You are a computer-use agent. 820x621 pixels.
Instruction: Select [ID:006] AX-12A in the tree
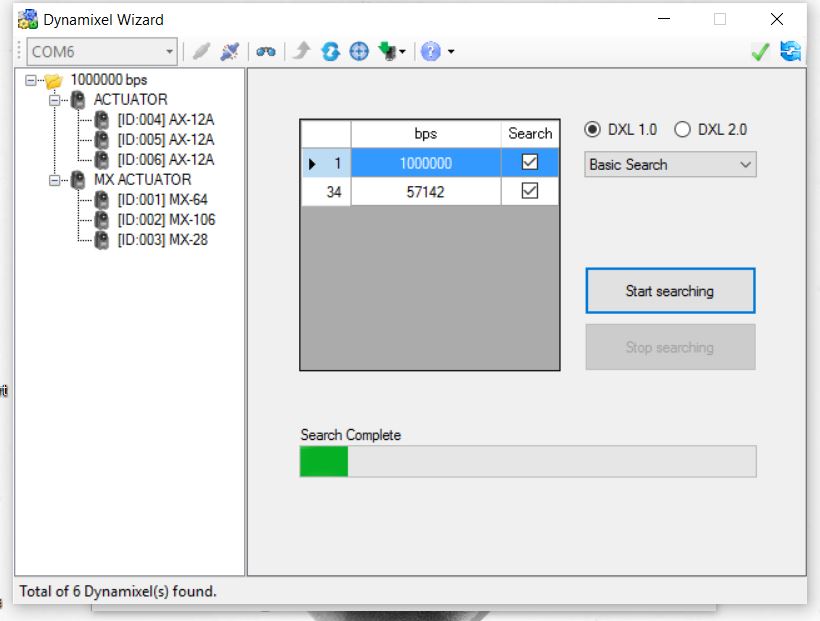(x=166, y=160)
